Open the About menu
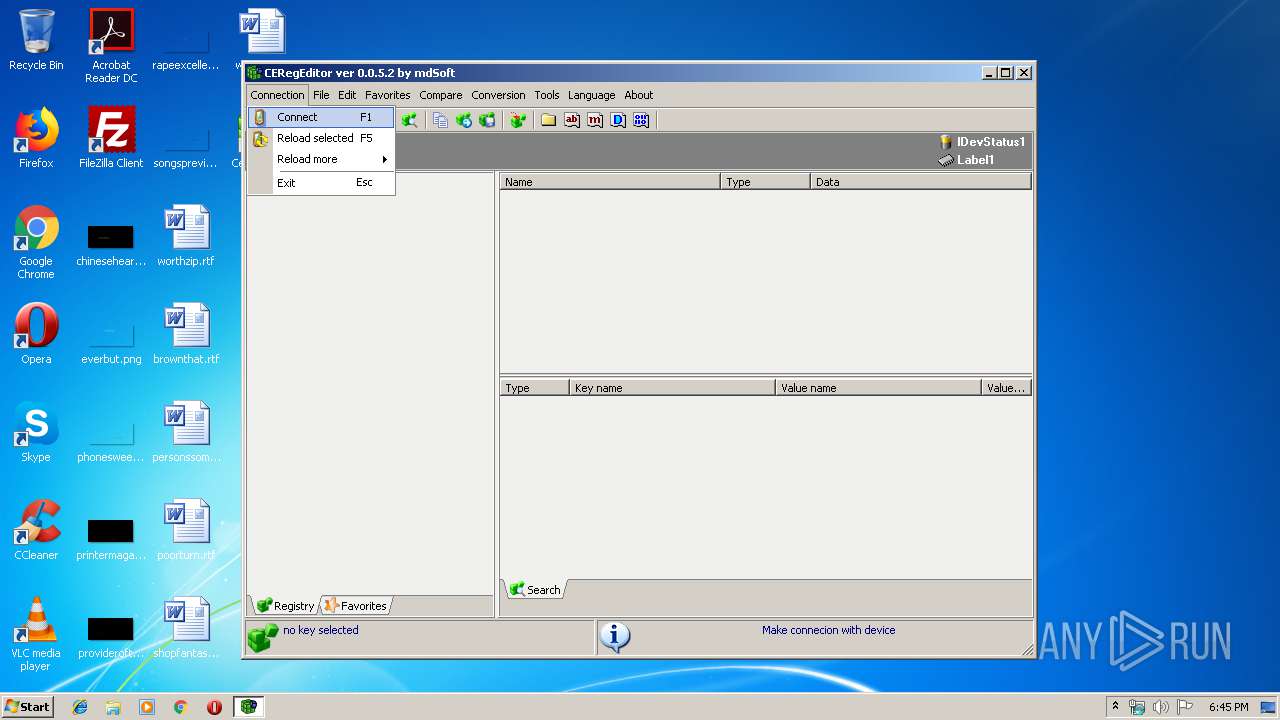Image resolution: width=1280 pixels, height=720 pixels. click(x=639, y=95)
